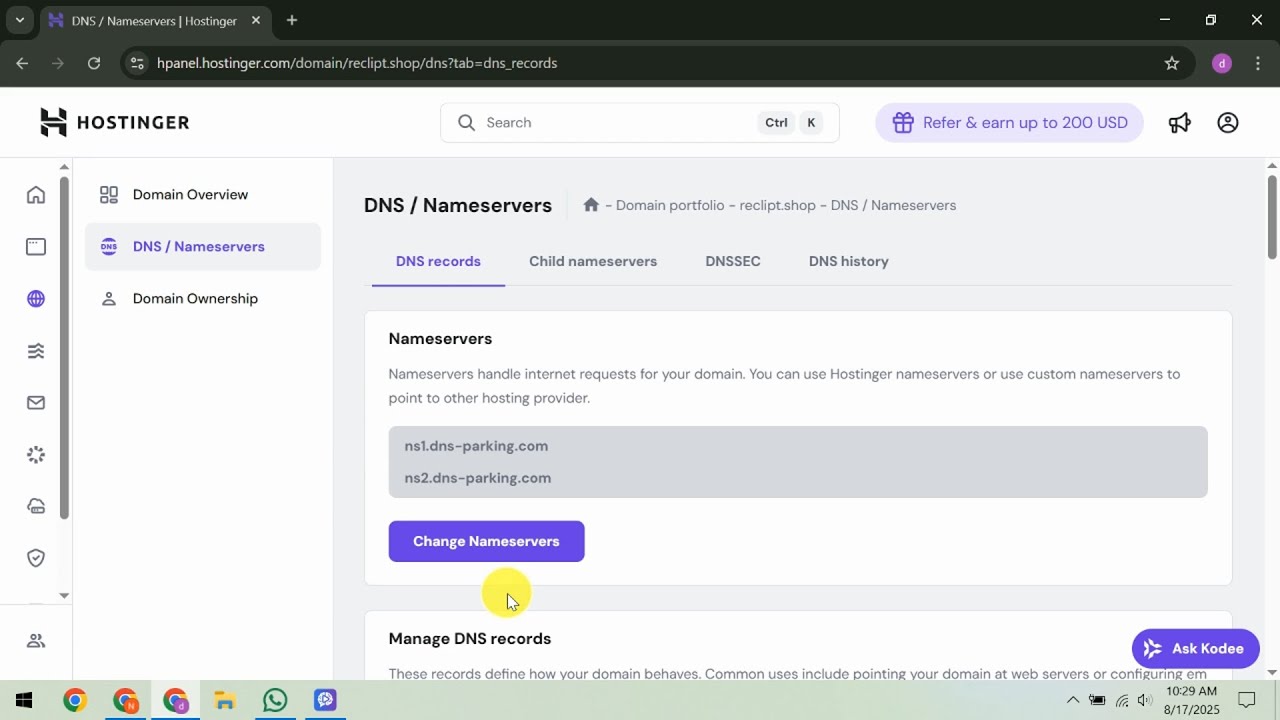
Task: Open Ask Kodee assistant
Action: pos(1195,648)
